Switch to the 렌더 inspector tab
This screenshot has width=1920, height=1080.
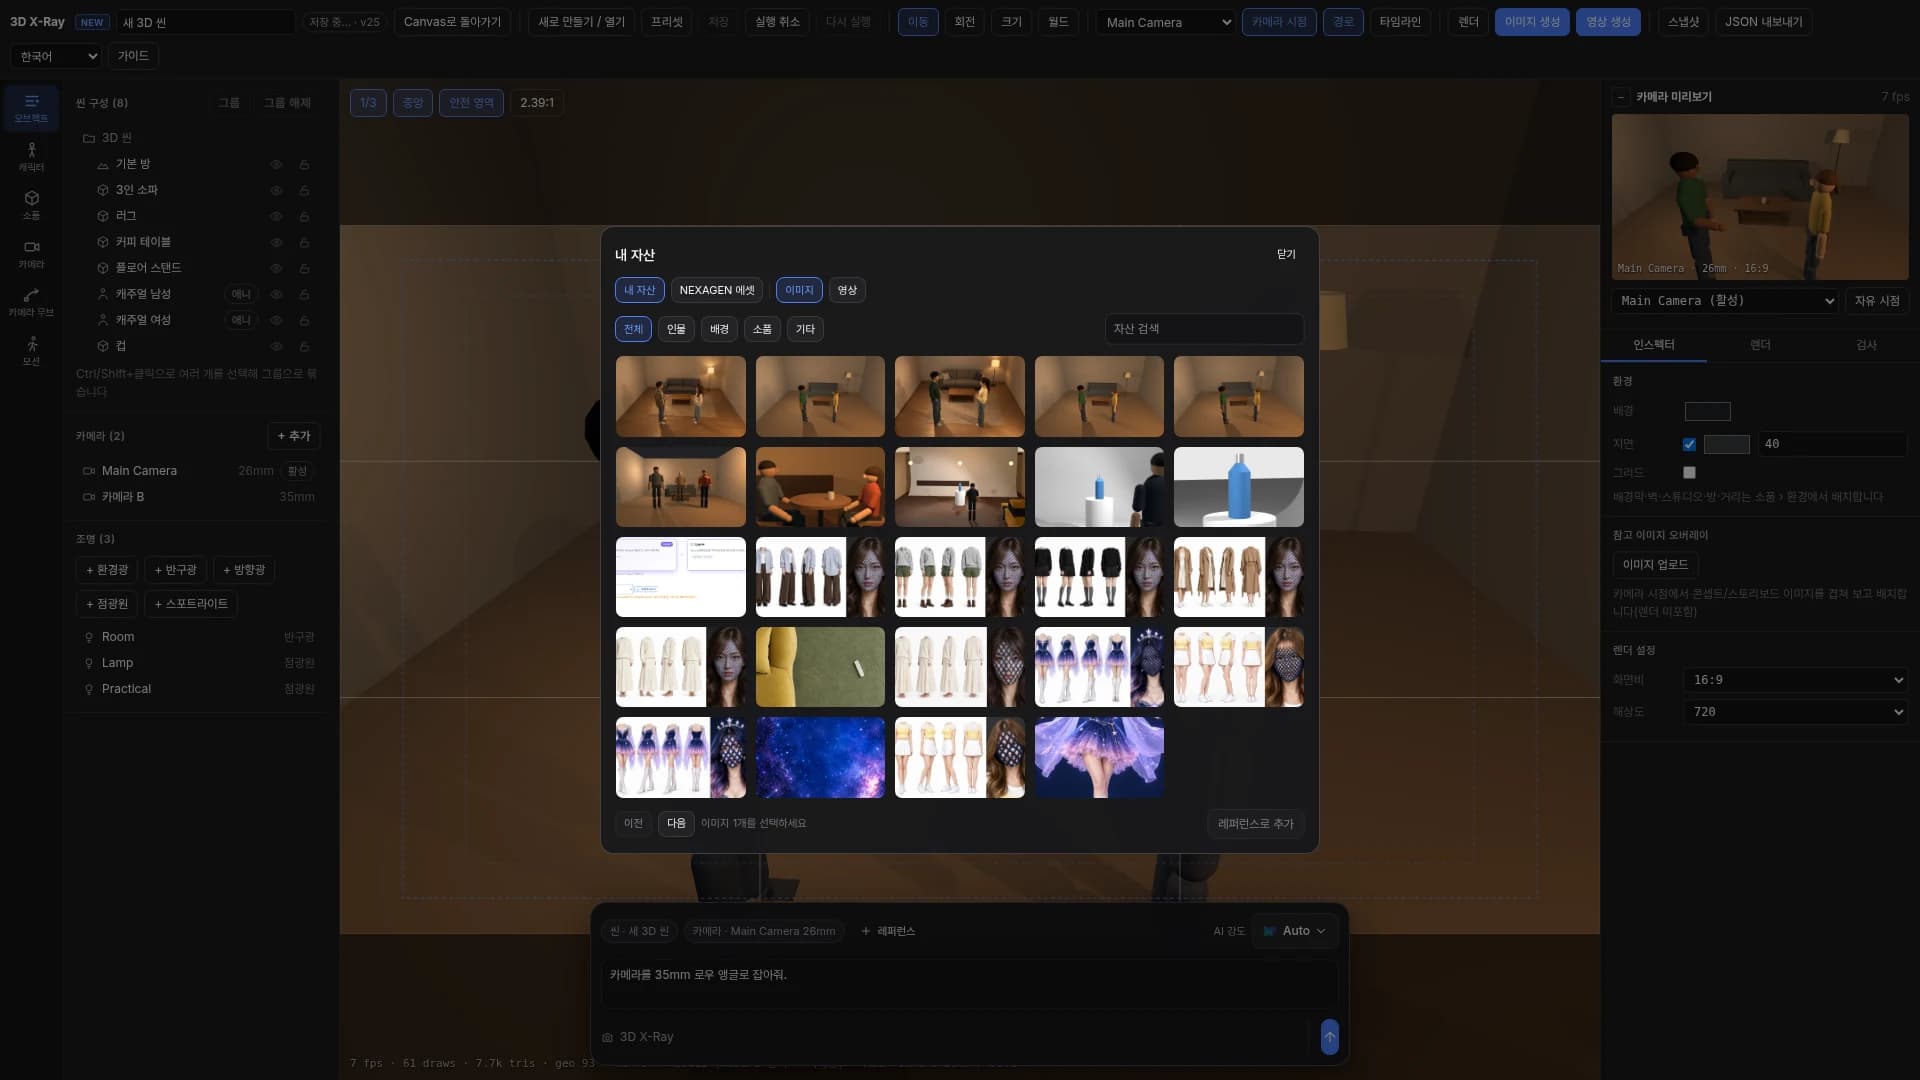1760,345
